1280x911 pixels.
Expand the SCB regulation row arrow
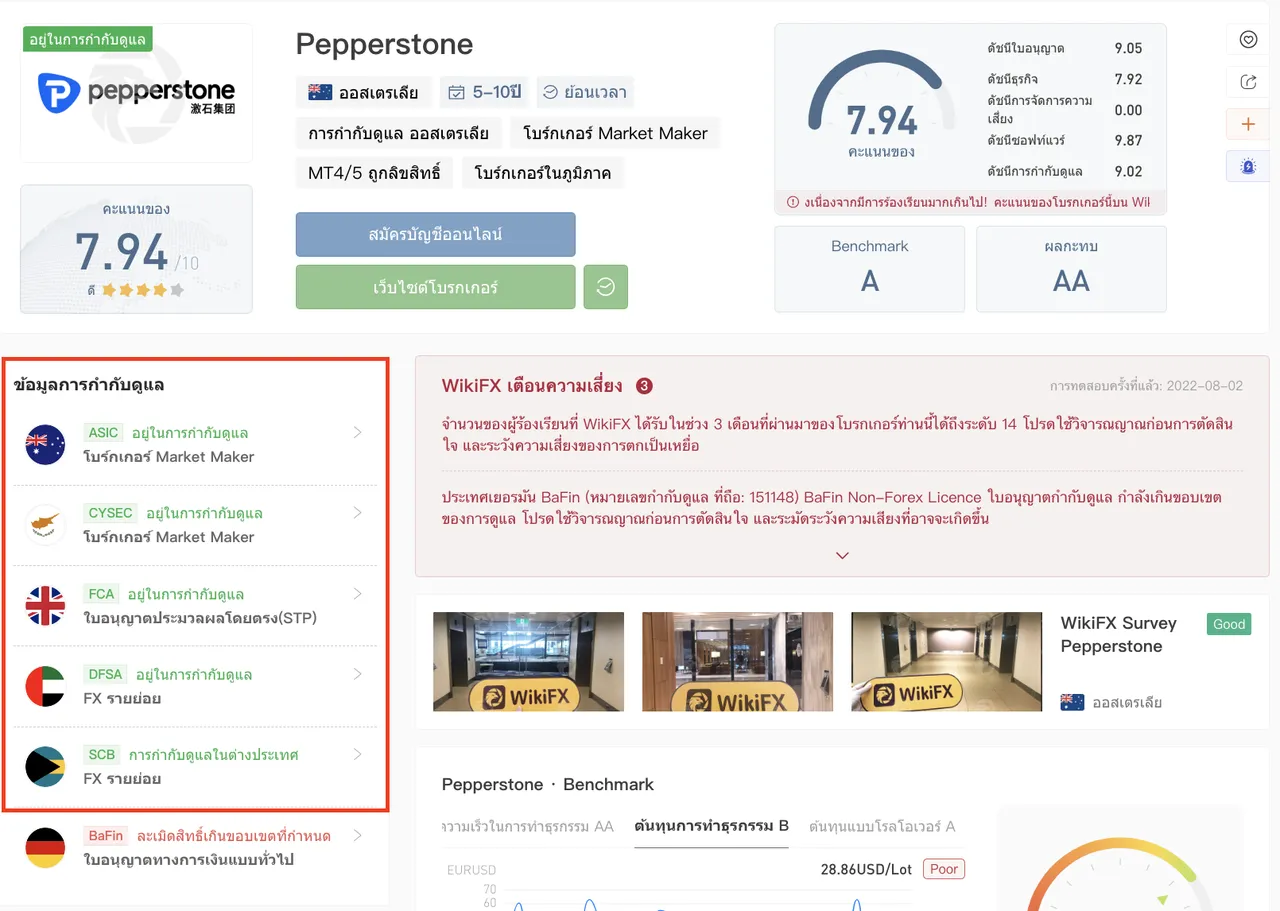click(357, 754)
